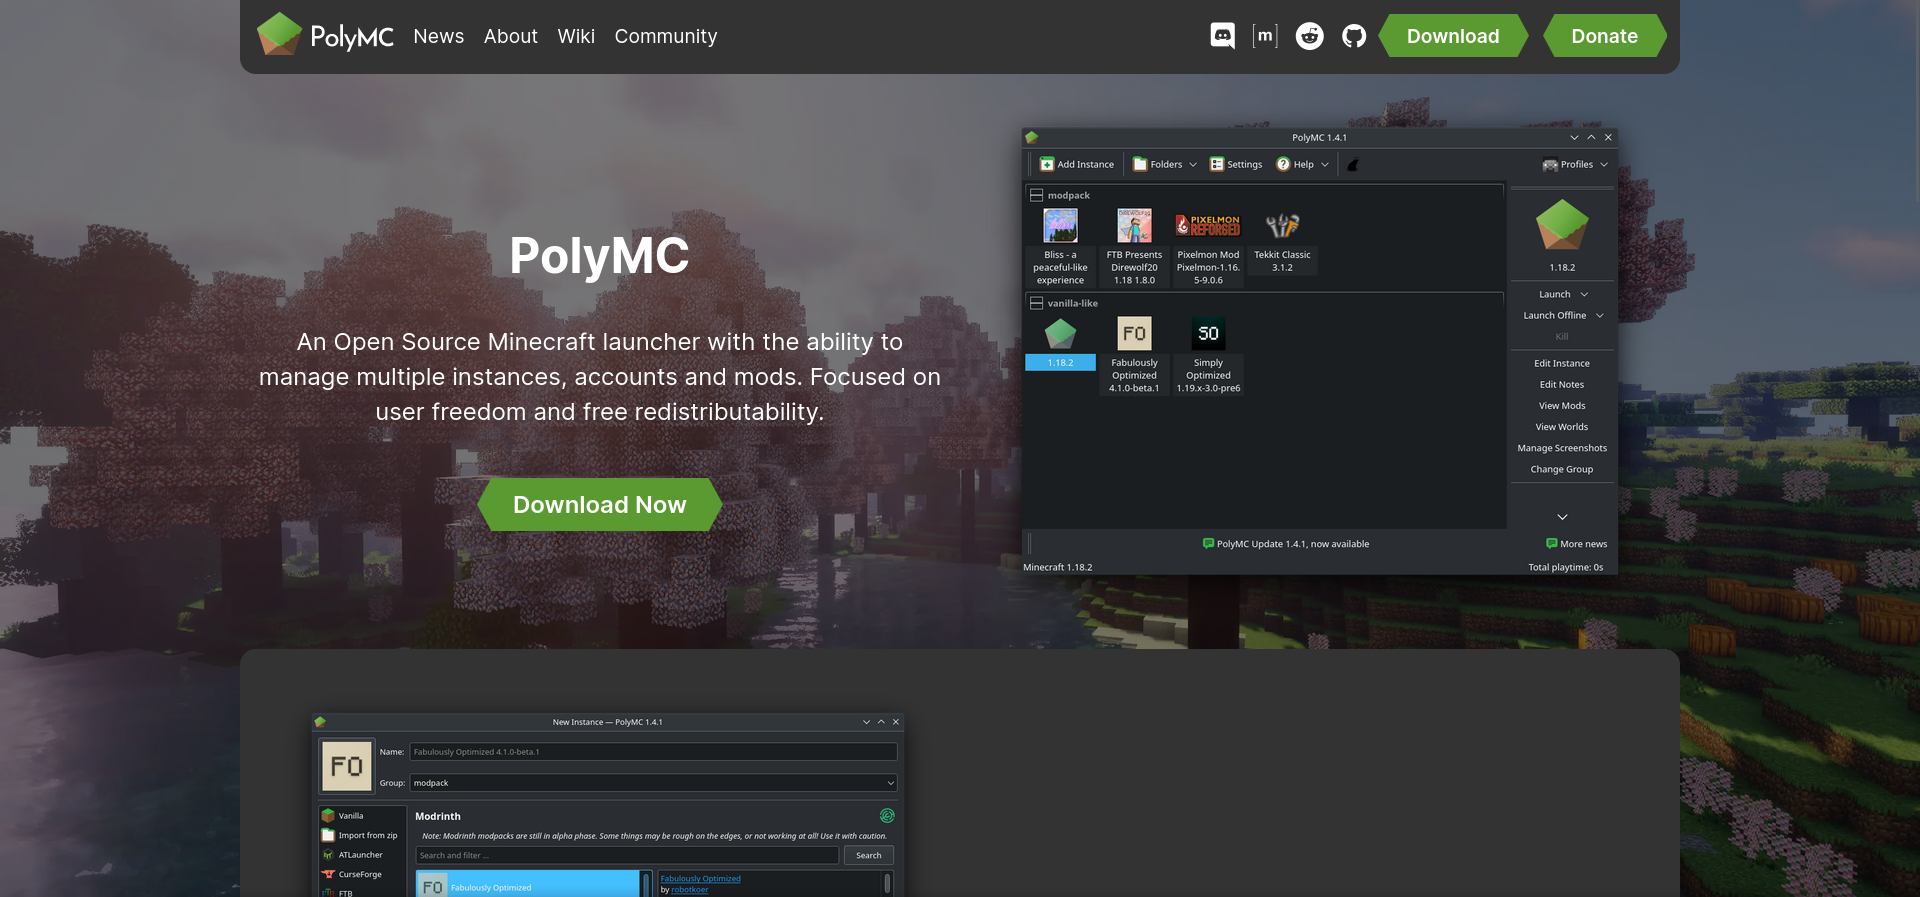1920x897 pixels.
Task: Click the Total playtime: 0s status text
Action: click(1566, 567)
